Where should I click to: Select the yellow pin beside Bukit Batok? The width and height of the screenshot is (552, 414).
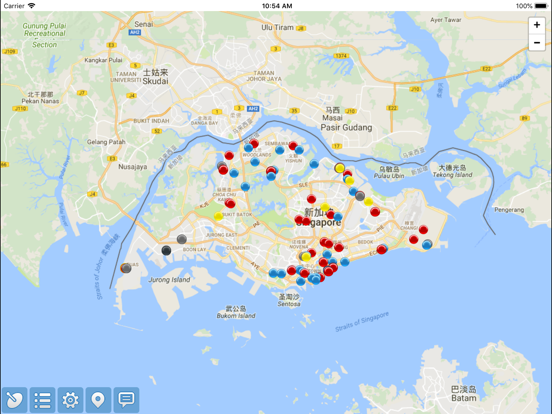pos(218,216)
